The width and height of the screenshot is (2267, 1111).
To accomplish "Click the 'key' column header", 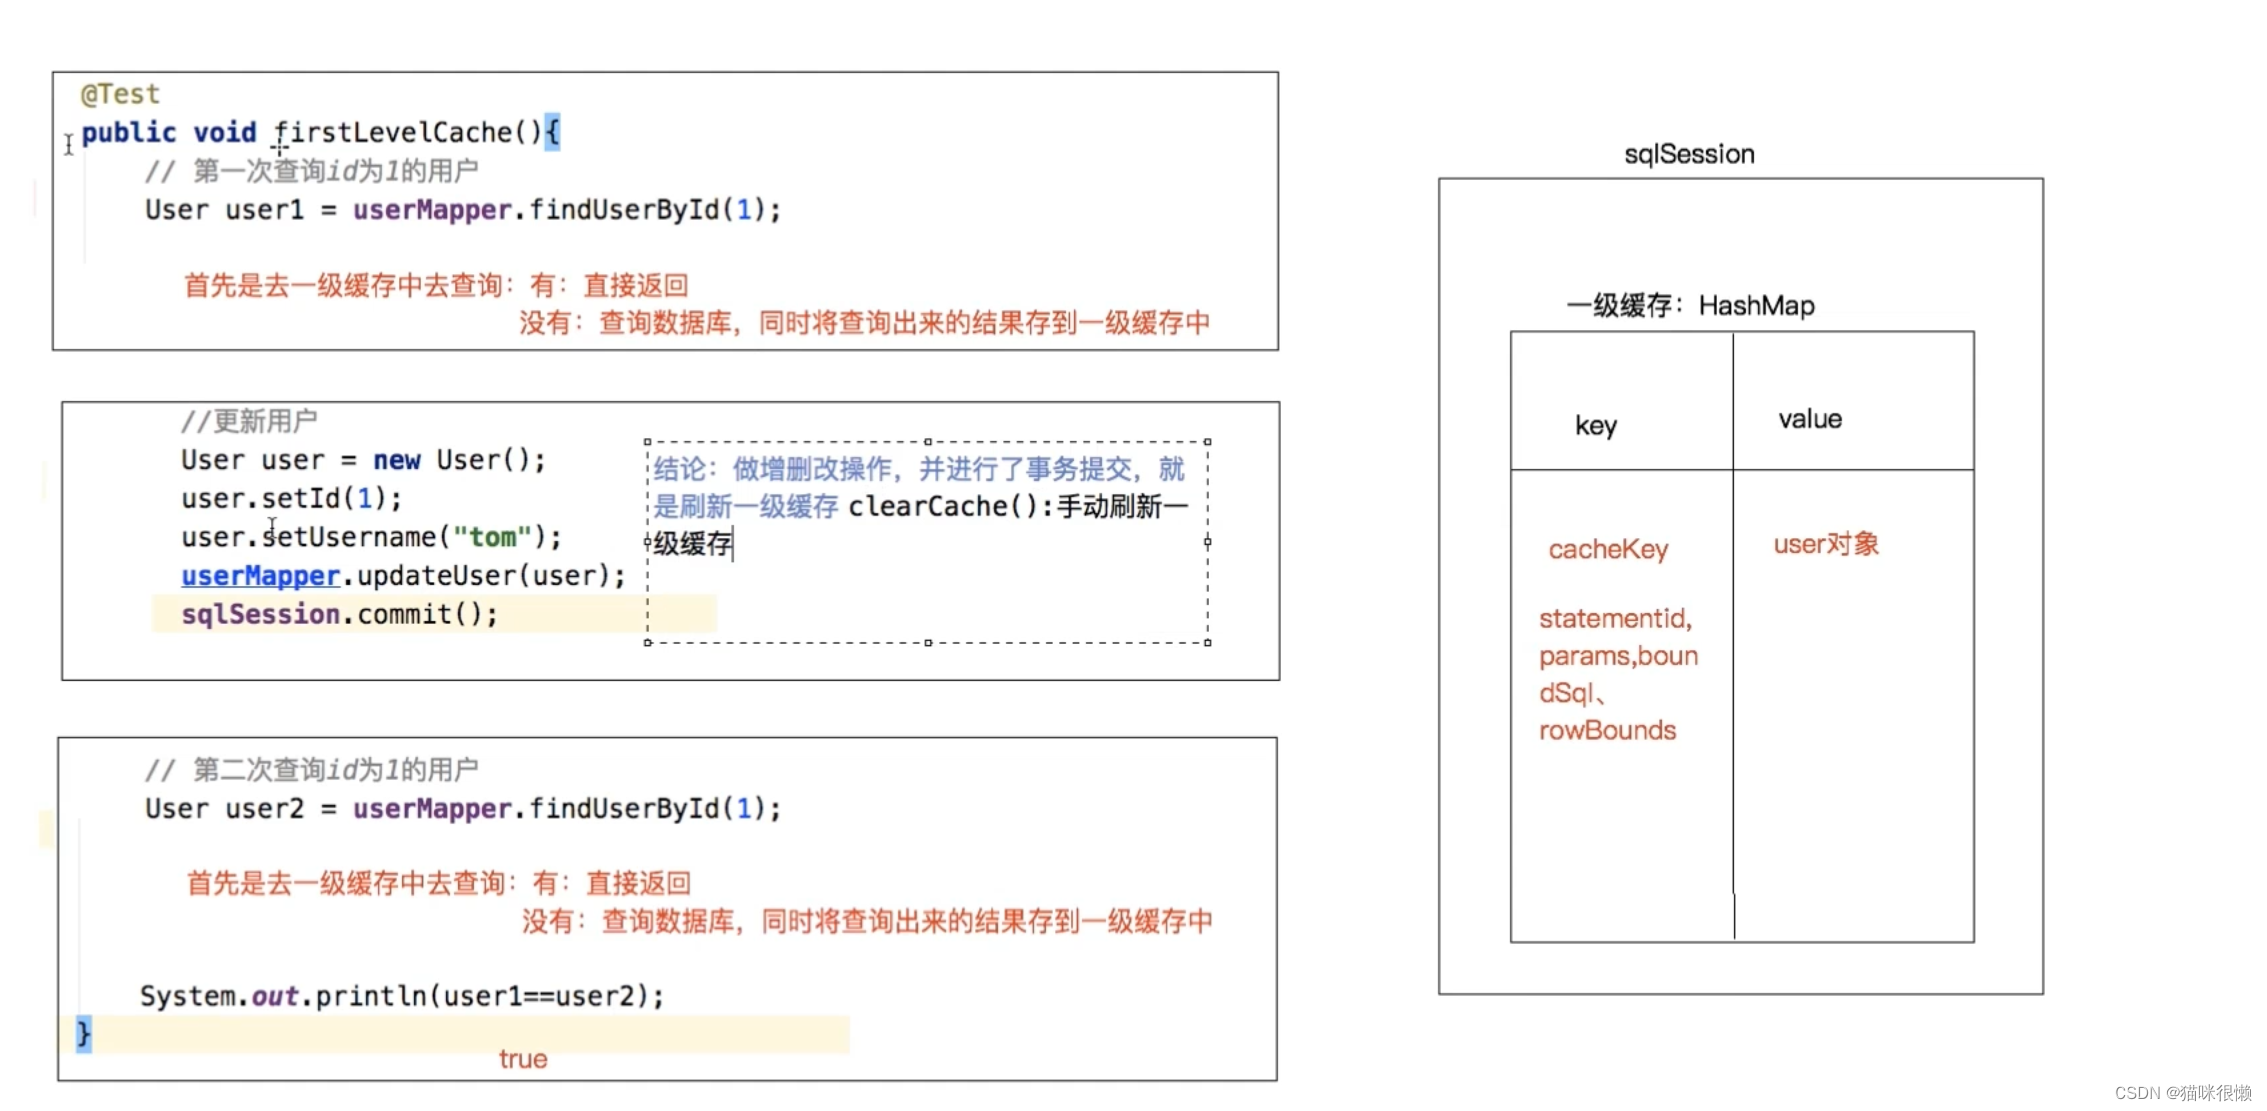I will coord(1596,426).
